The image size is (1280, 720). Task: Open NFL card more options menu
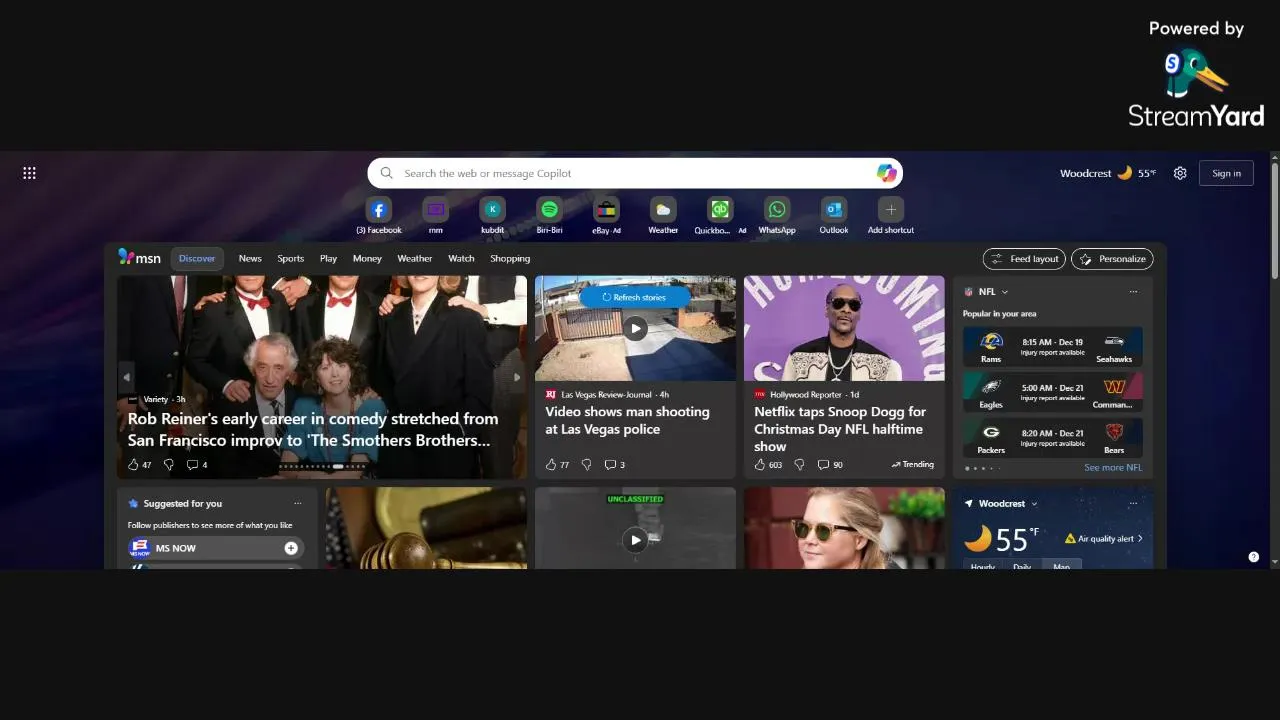[x=1133, y=292]
